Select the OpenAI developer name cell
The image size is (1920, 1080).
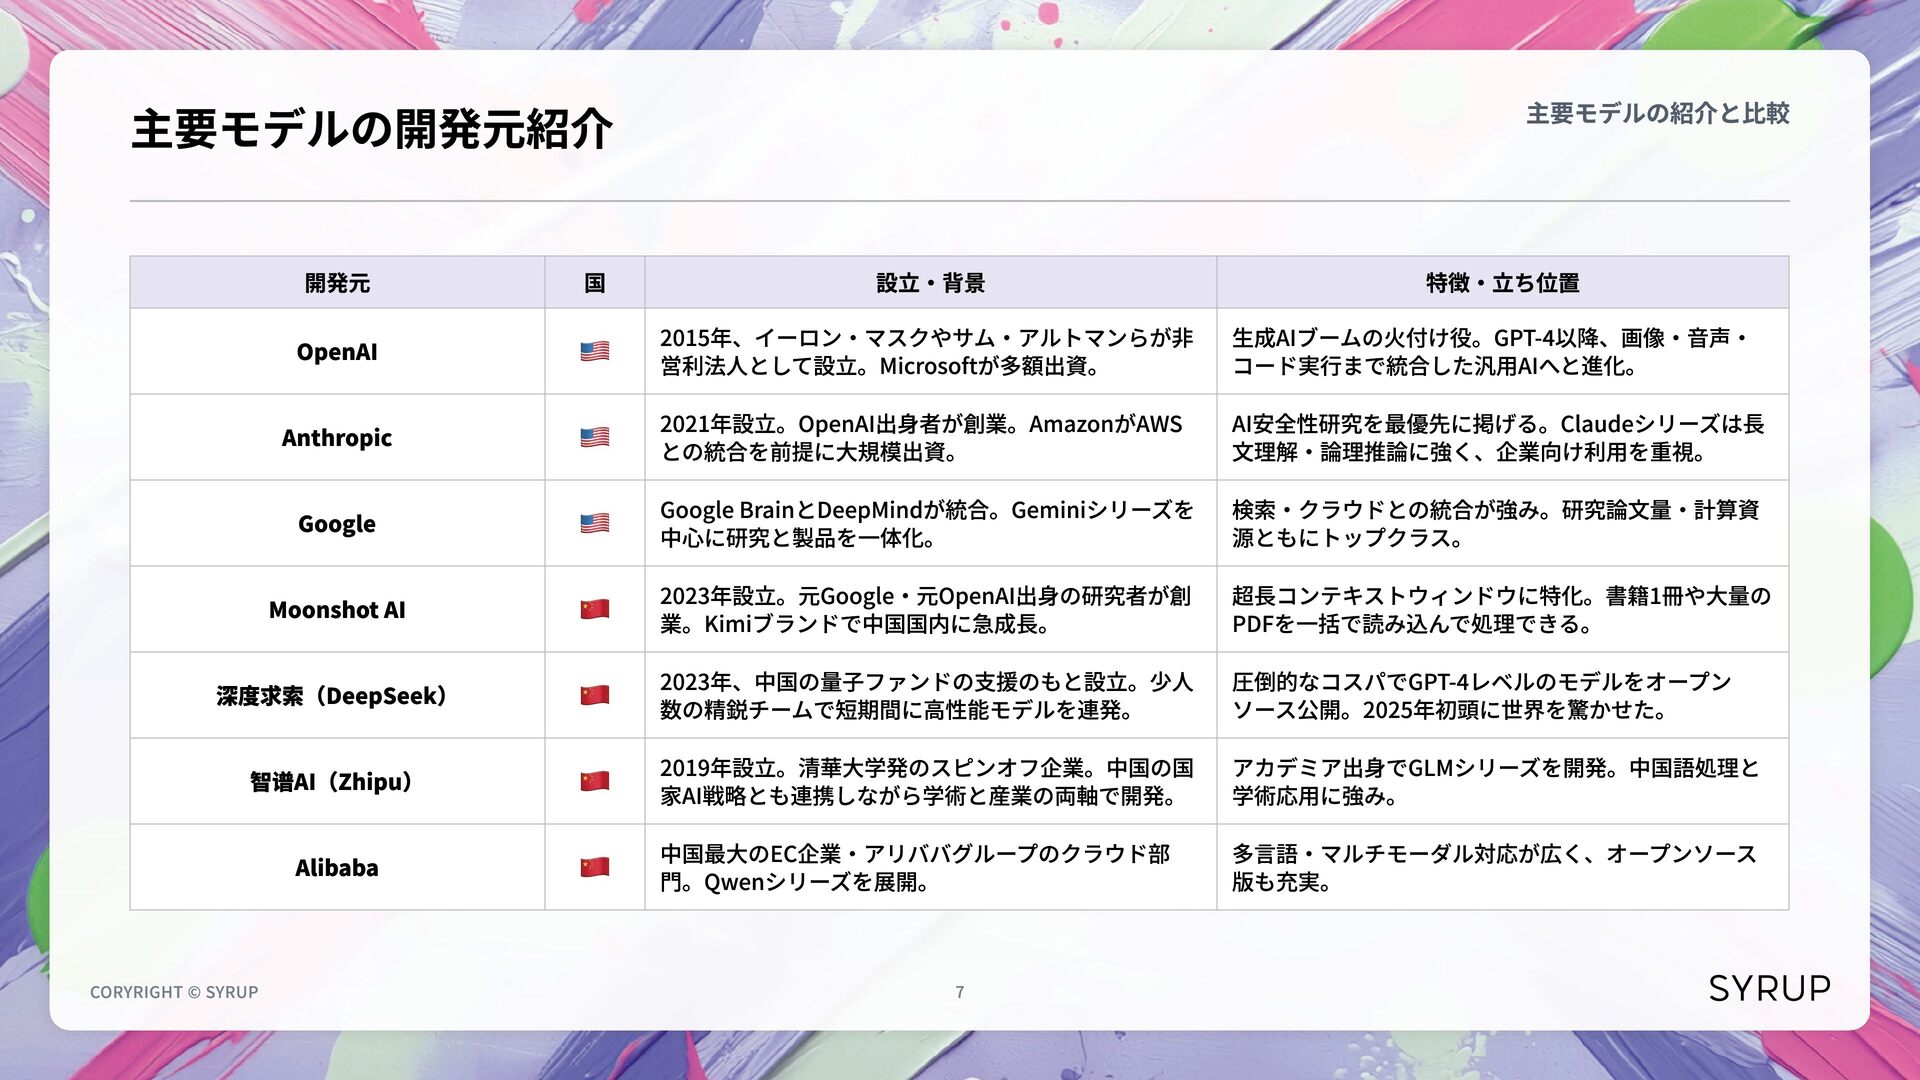(337, 351)
